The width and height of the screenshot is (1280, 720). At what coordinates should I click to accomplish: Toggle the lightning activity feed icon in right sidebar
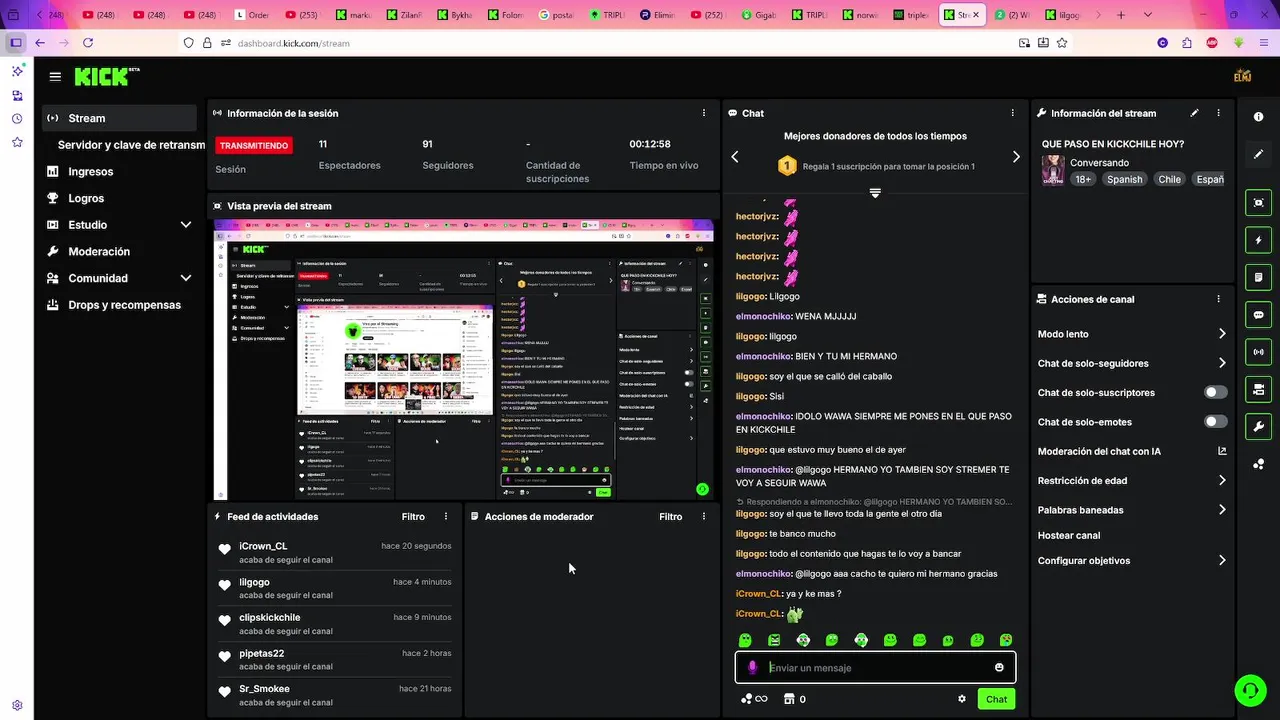pyautogui.click(x=1258, y=240)
